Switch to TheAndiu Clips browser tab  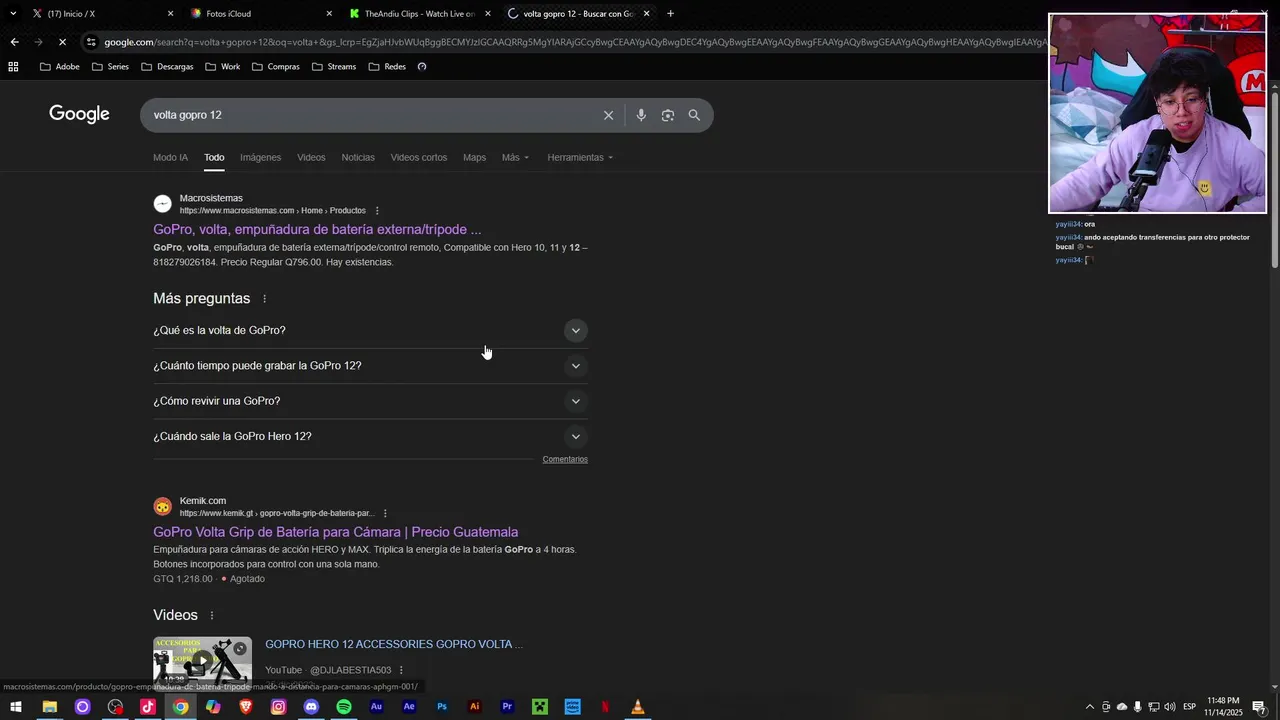pyautogui.click(x=420, y=14)
